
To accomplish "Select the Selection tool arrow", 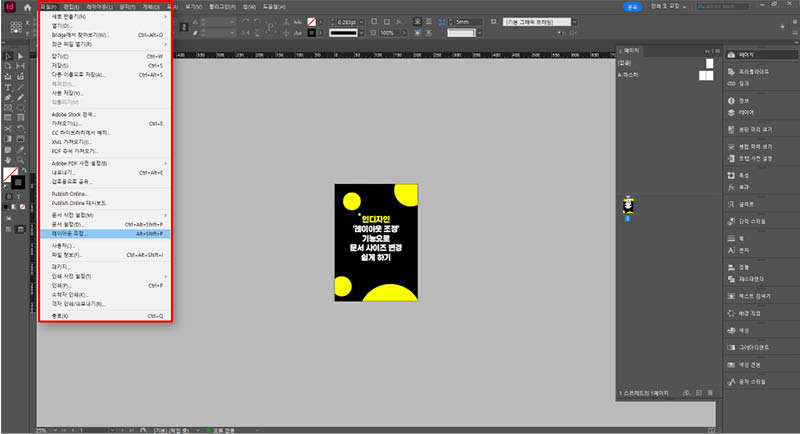I will pos(8,56).
